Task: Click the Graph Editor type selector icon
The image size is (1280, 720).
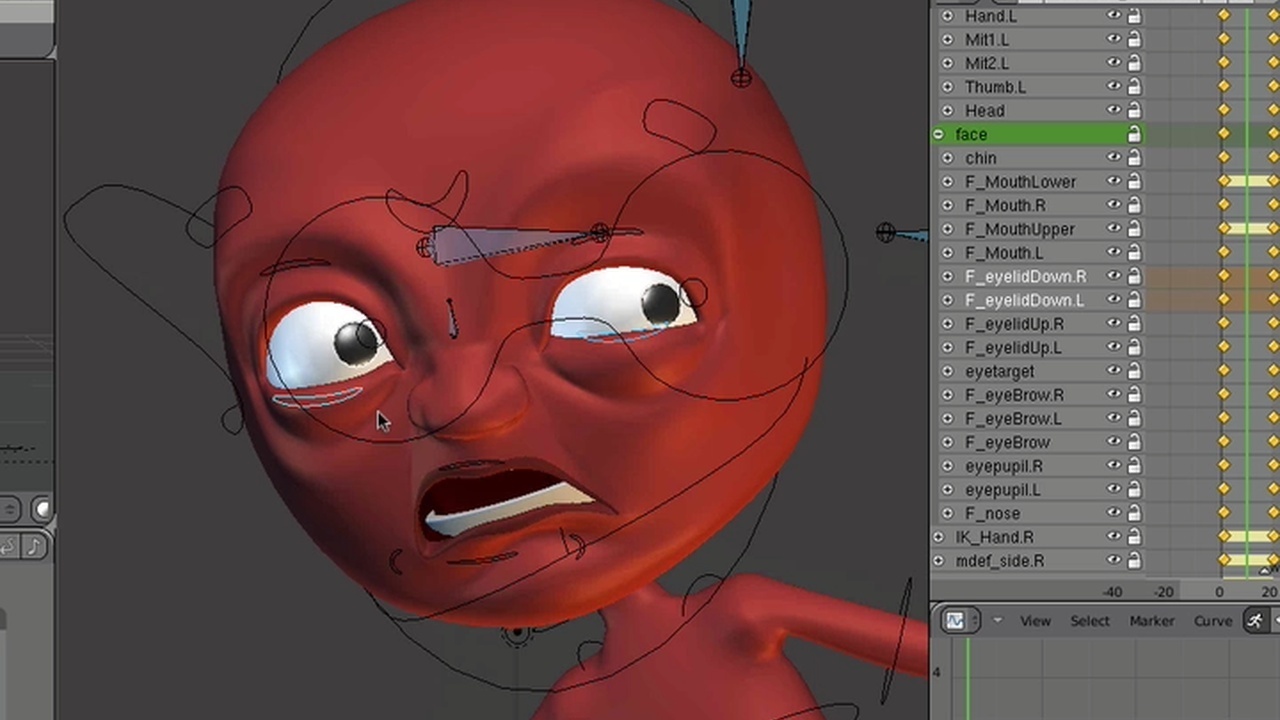Action: pyautogui.click(x=956, y=620)
